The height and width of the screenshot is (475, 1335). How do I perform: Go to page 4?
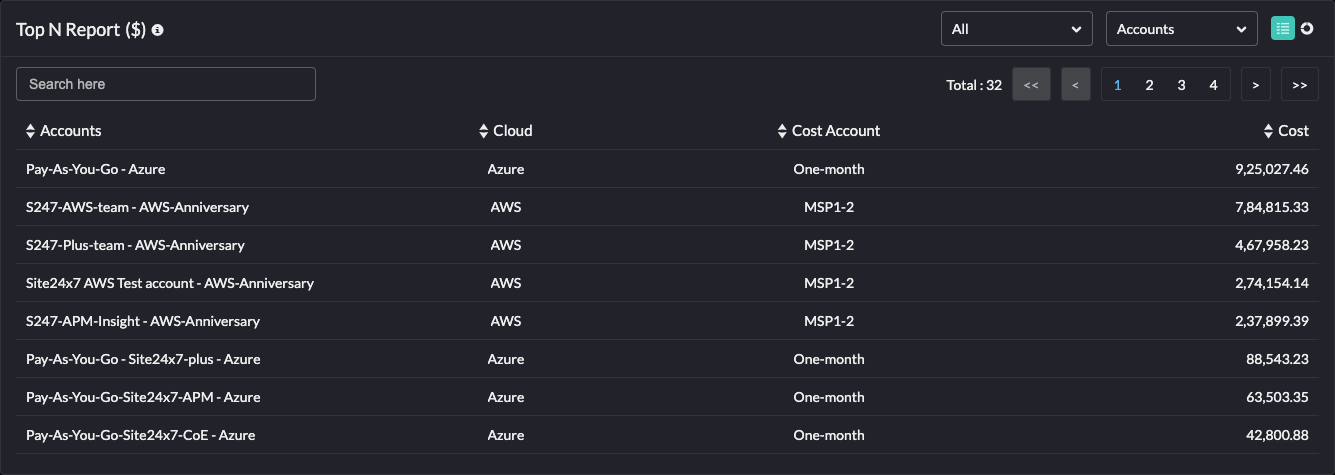[x=1213, y=85]
